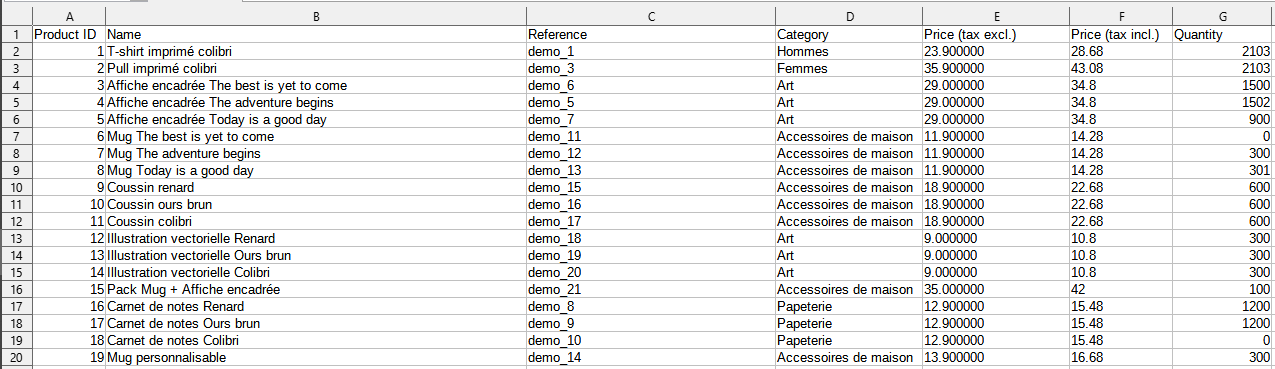Click the 'Pull imprimé colibri' cell
This screenshot has height=369, width=1275.
316,68
